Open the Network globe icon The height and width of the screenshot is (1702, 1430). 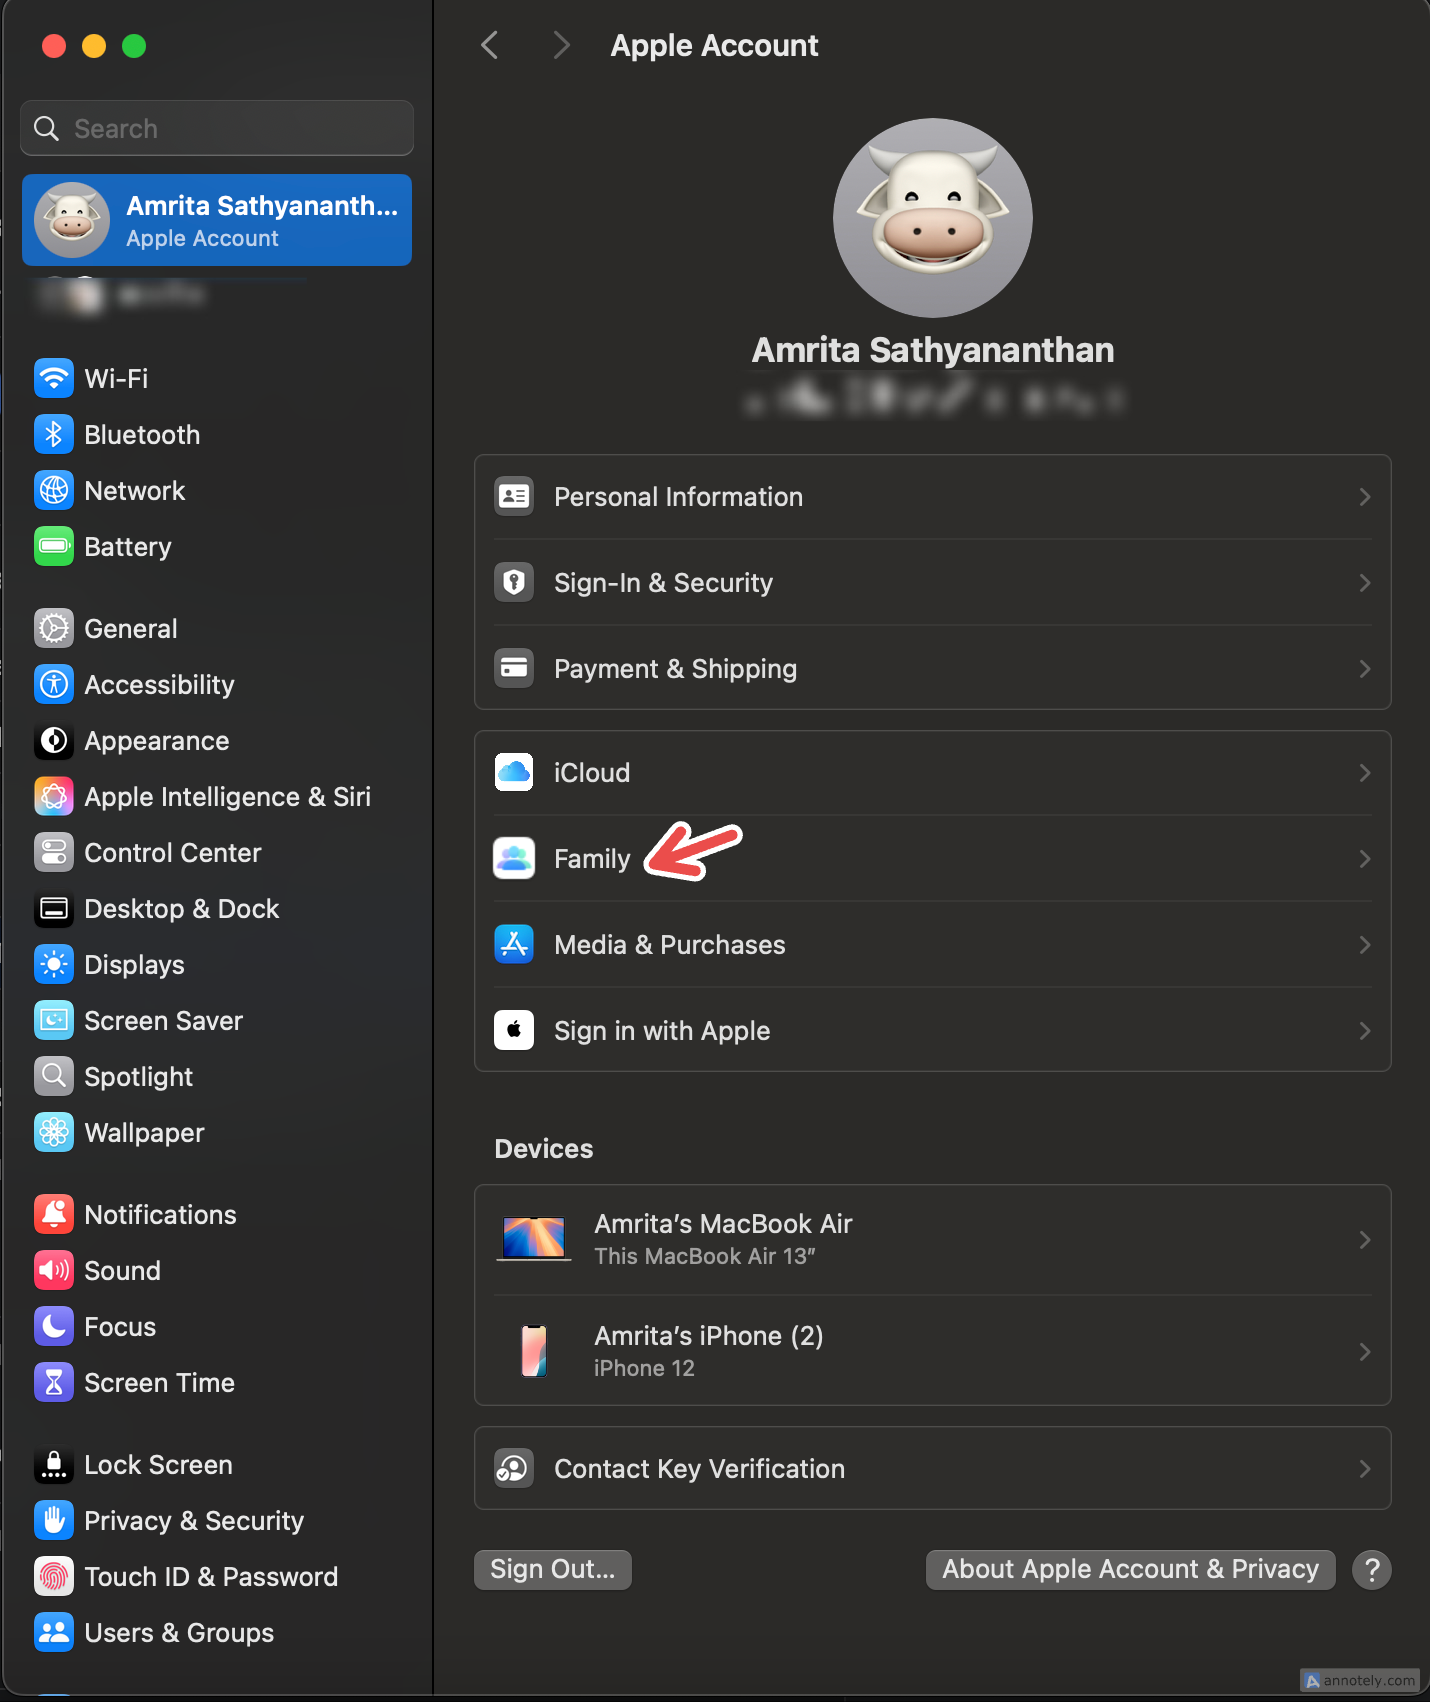54,490
